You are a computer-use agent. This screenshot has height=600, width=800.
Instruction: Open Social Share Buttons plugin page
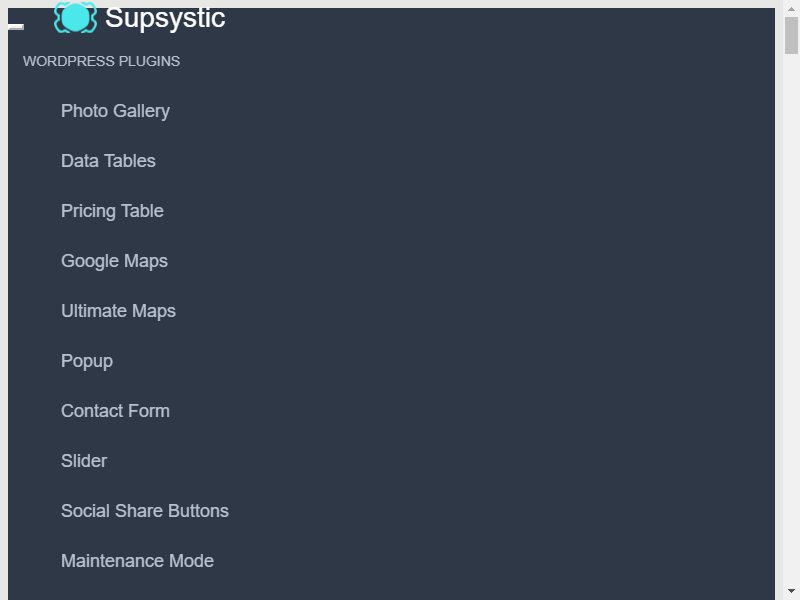coord(145,511)
